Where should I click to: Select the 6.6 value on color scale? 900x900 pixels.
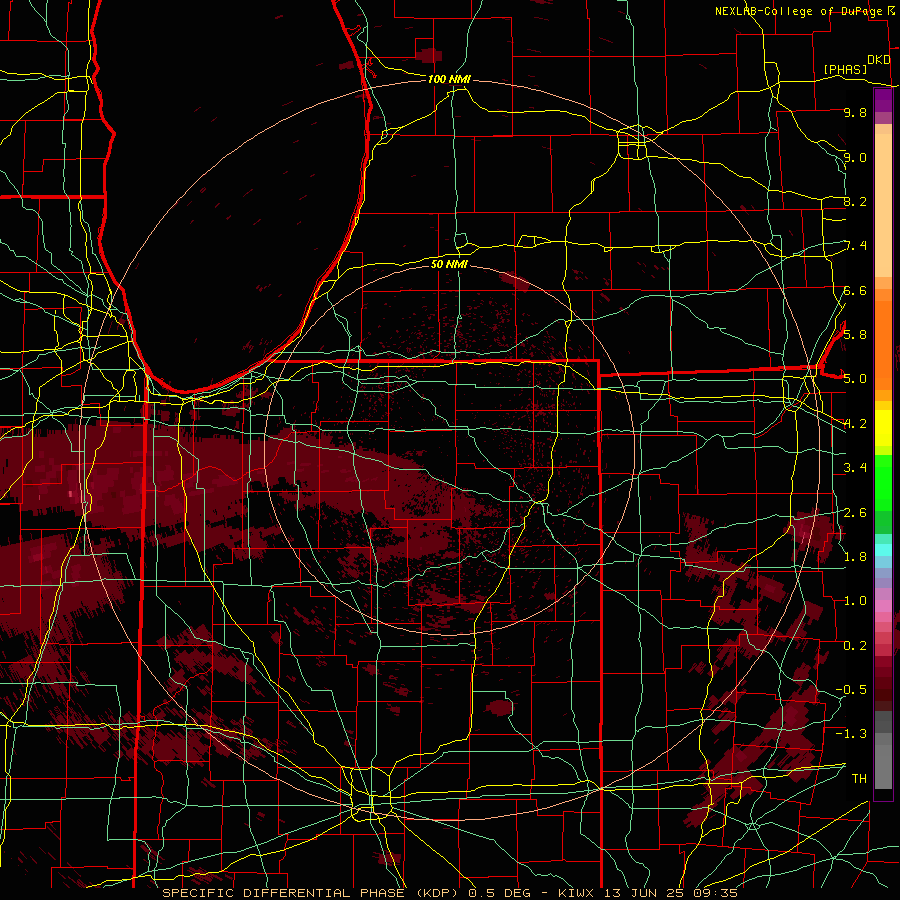click(855, 290)
